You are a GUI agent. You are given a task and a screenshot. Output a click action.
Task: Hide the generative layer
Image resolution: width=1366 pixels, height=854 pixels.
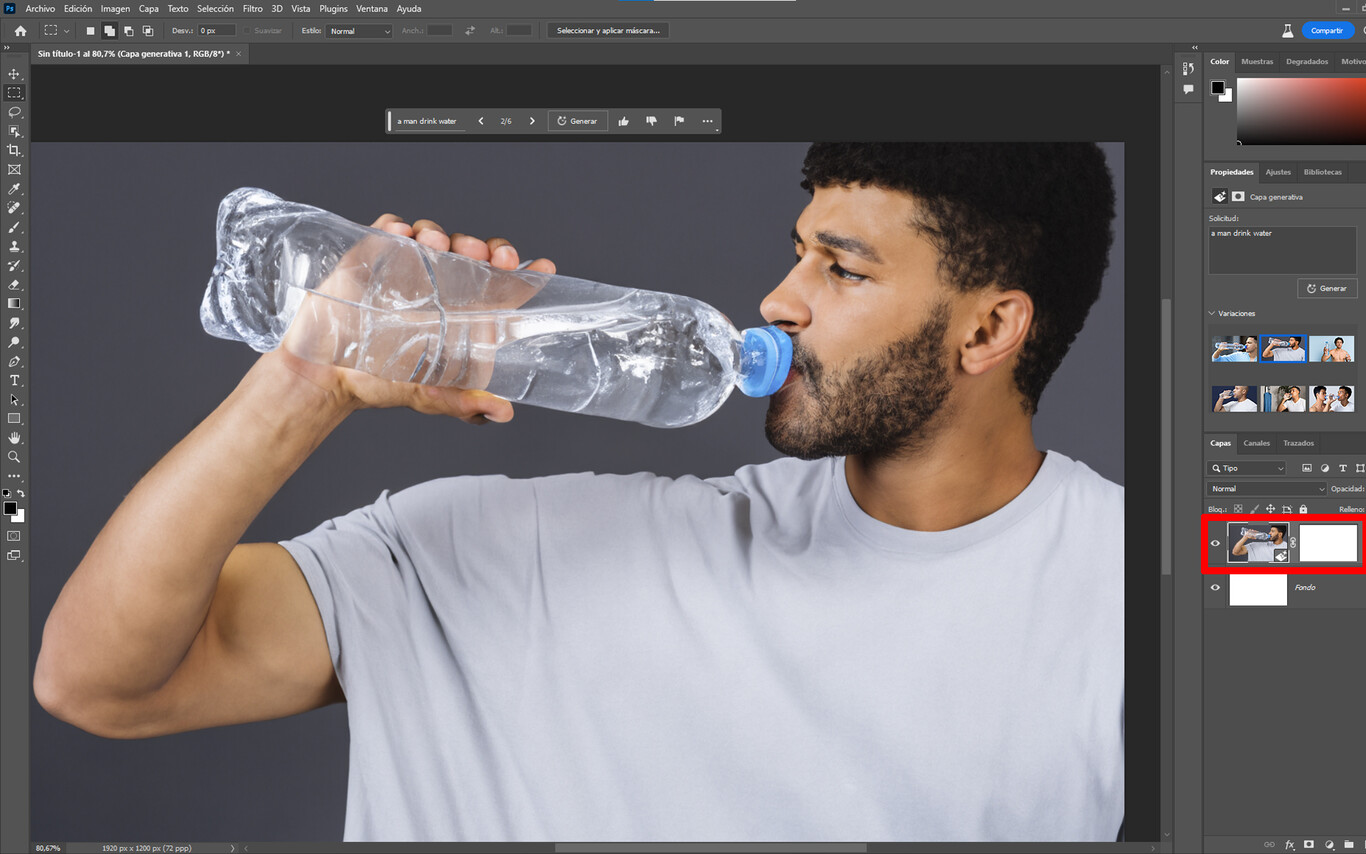[x=1215, y=543]
